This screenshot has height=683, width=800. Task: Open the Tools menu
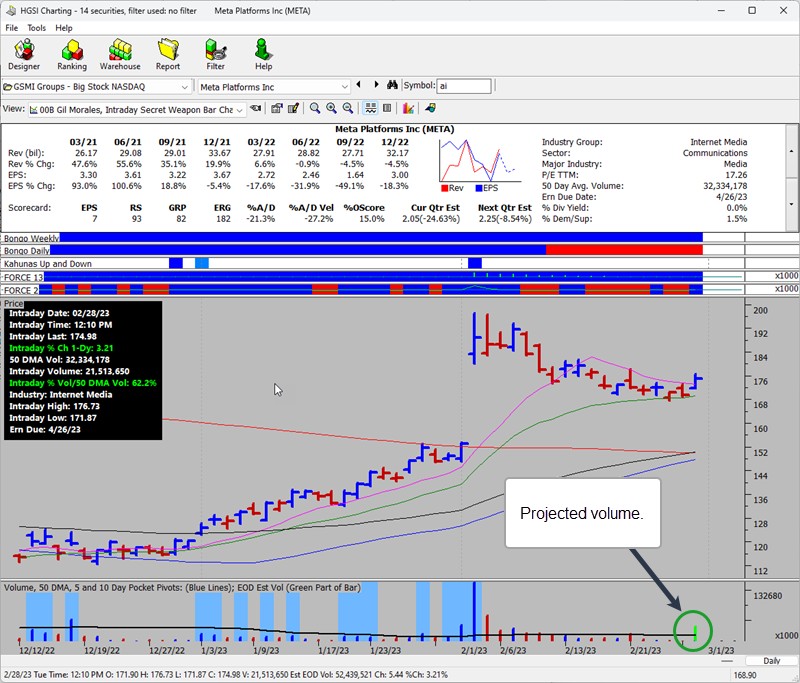tap(36, 28)
